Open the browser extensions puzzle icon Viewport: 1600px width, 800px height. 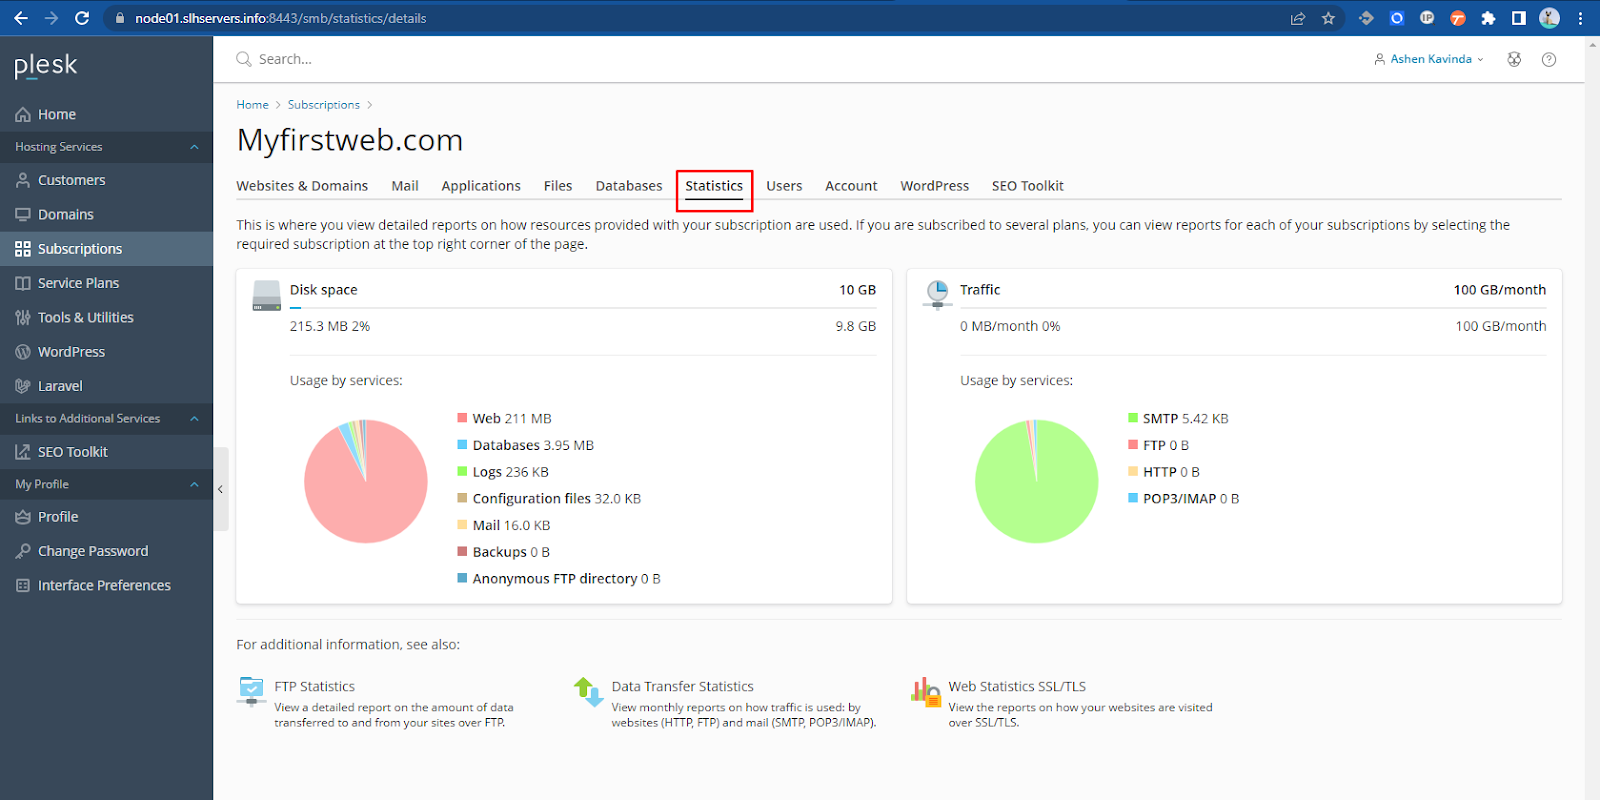point(1488,18)
